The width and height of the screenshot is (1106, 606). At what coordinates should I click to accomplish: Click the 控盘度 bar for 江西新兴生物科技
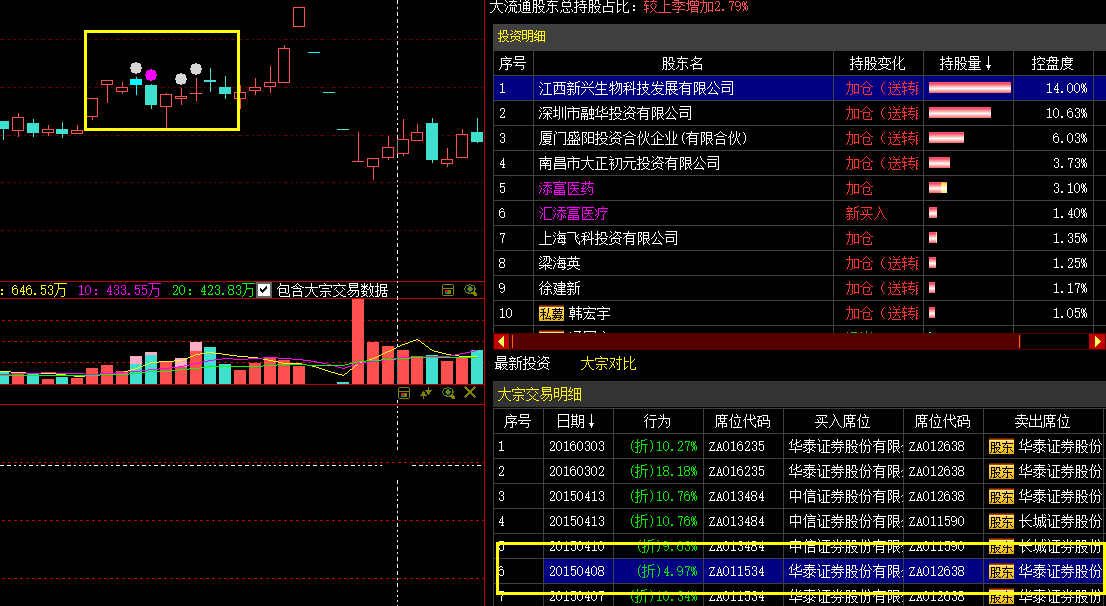[x=969, y=88]
